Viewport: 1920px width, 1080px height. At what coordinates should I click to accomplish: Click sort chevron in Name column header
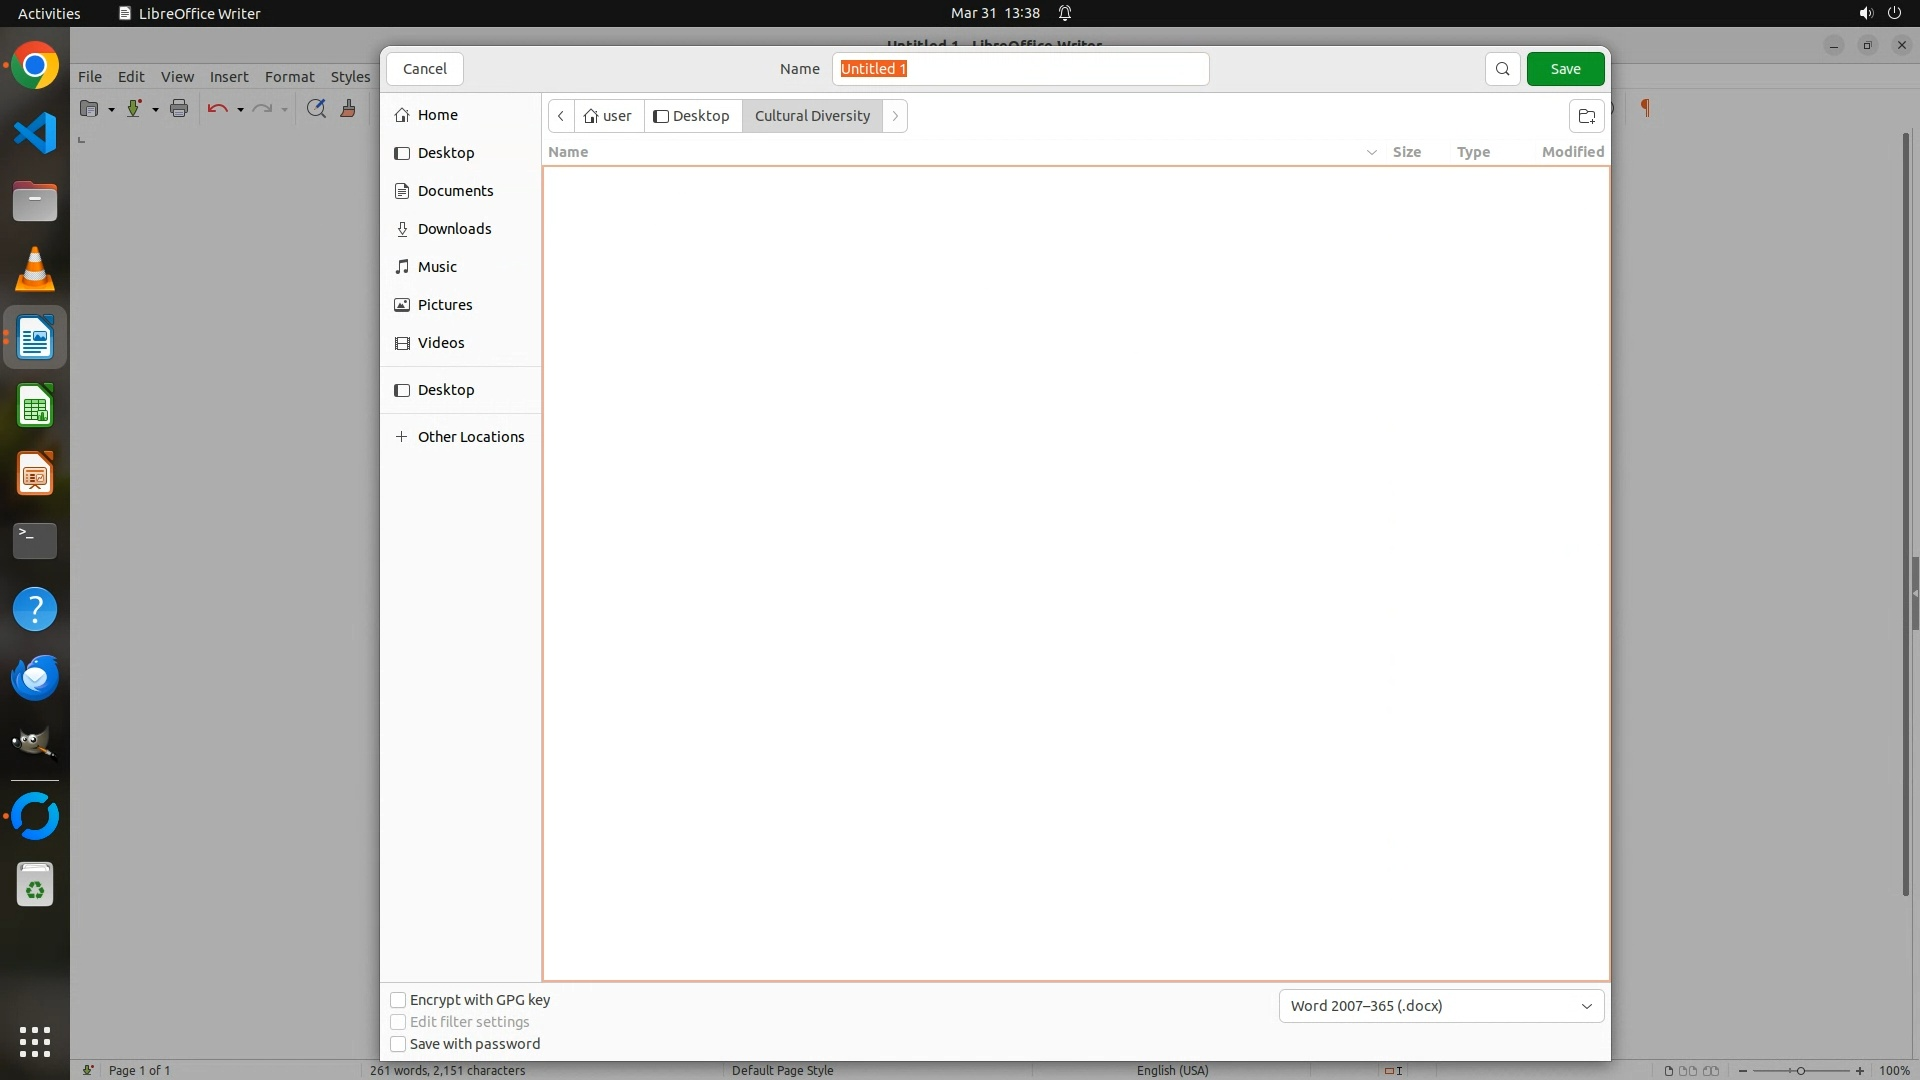(1371, 152)
